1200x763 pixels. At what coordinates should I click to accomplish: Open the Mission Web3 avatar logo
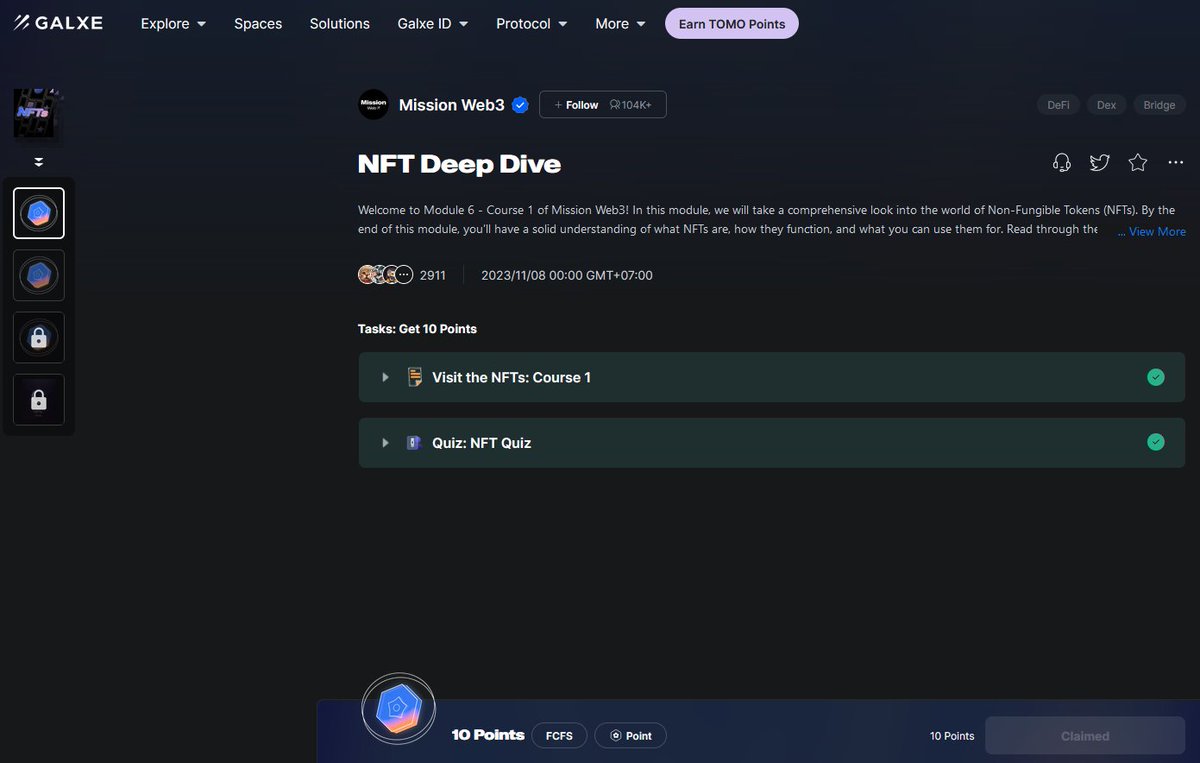click(373, 104)
